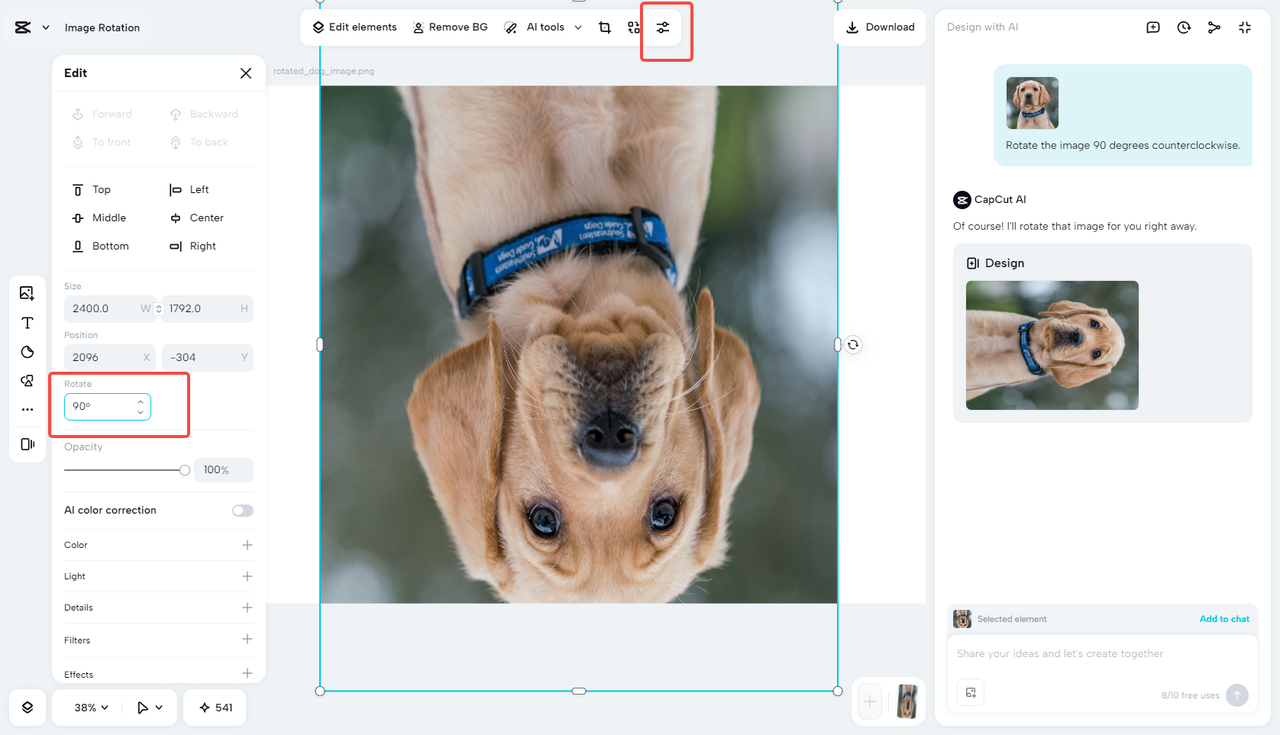Select Edit elements in the toolbar

coord(354,27)
